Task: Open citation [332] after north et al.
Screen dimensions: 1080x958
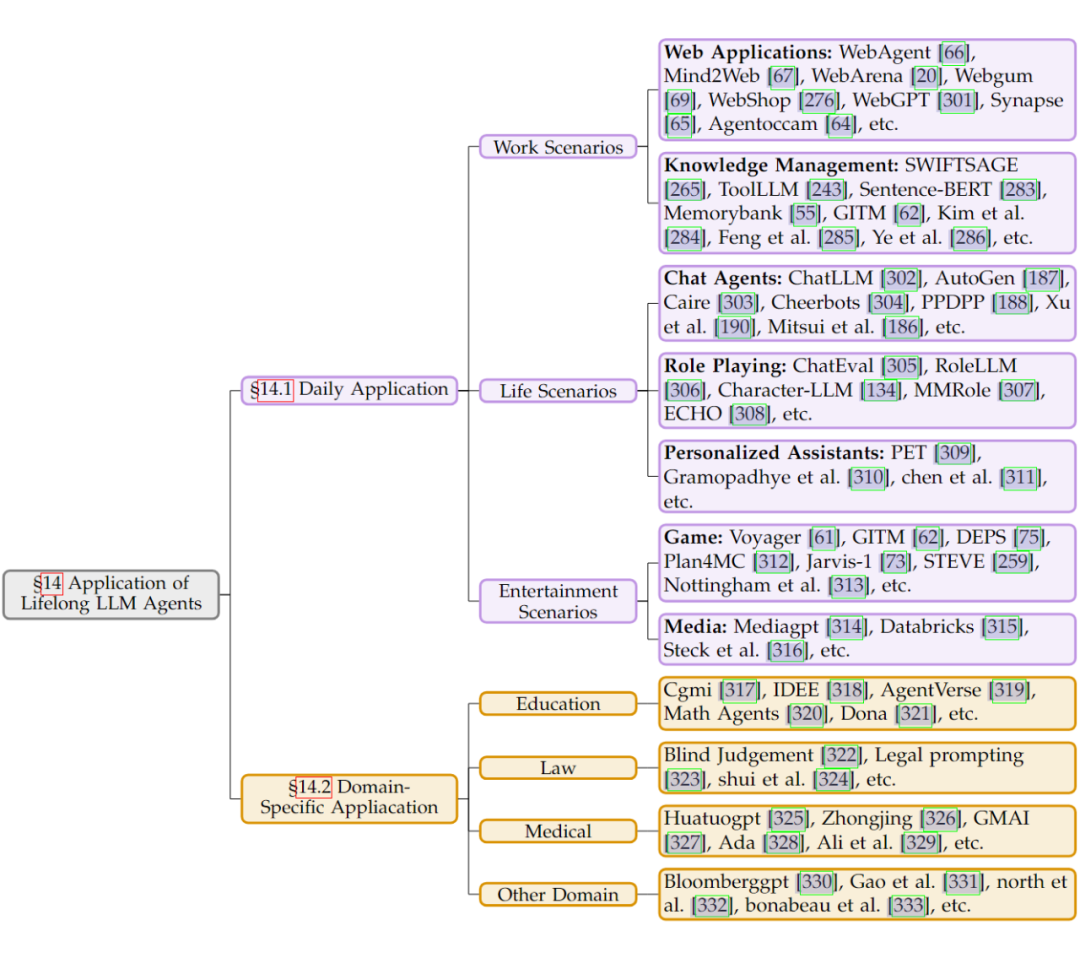Action: tap(712, 906)
